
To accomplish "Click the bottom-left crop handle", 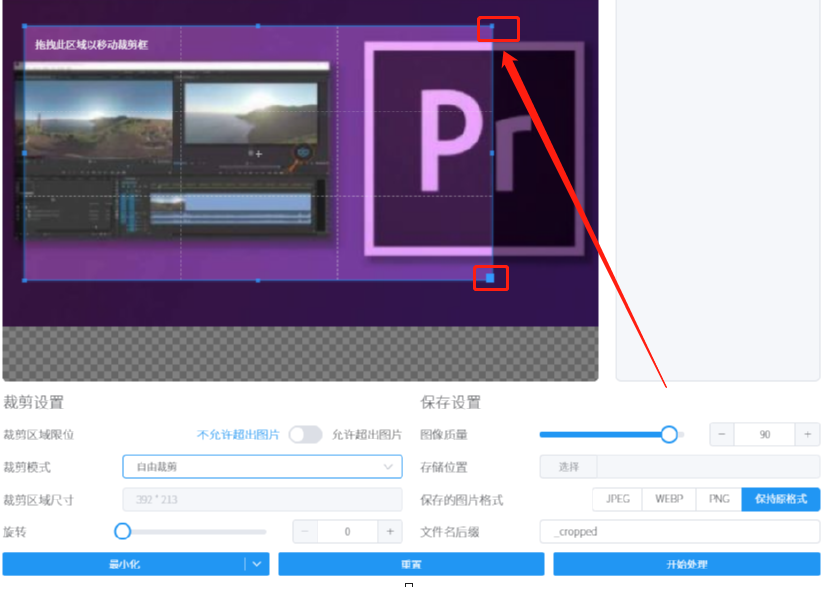I will (25, 280).
